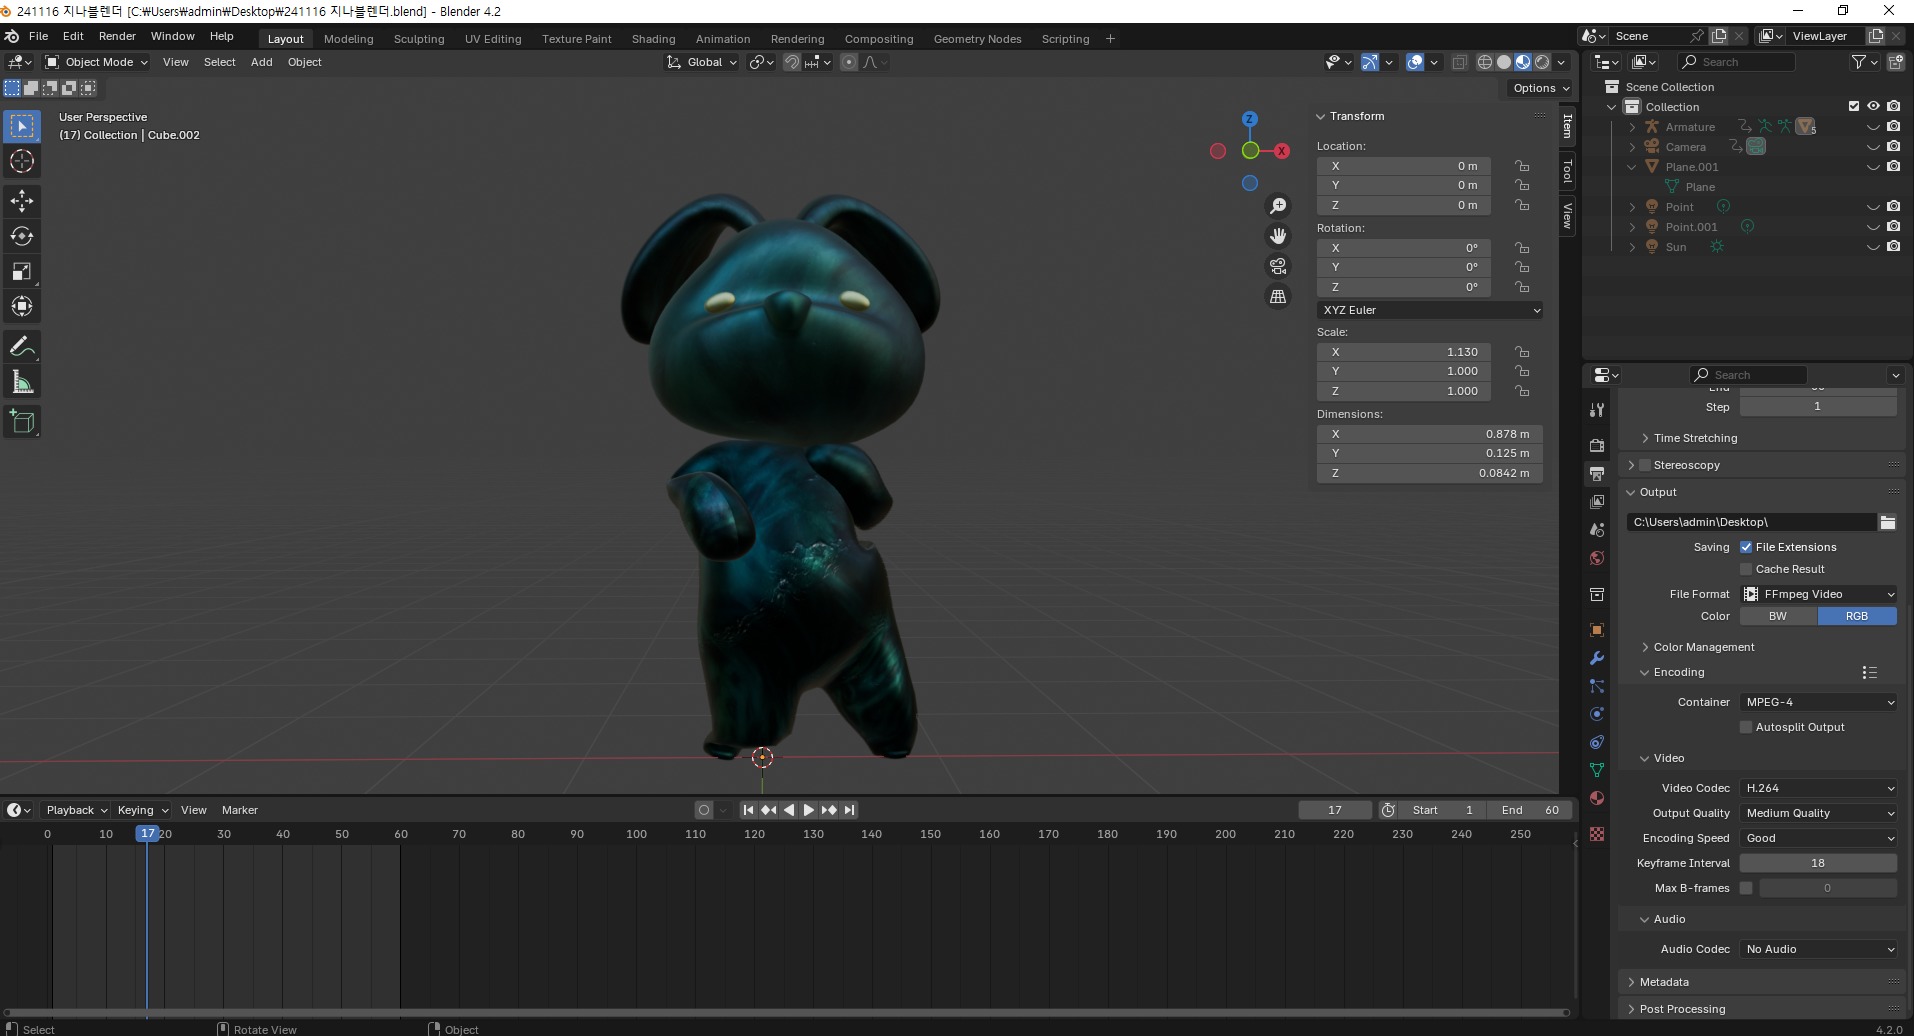Open the Playback popover

76,810
